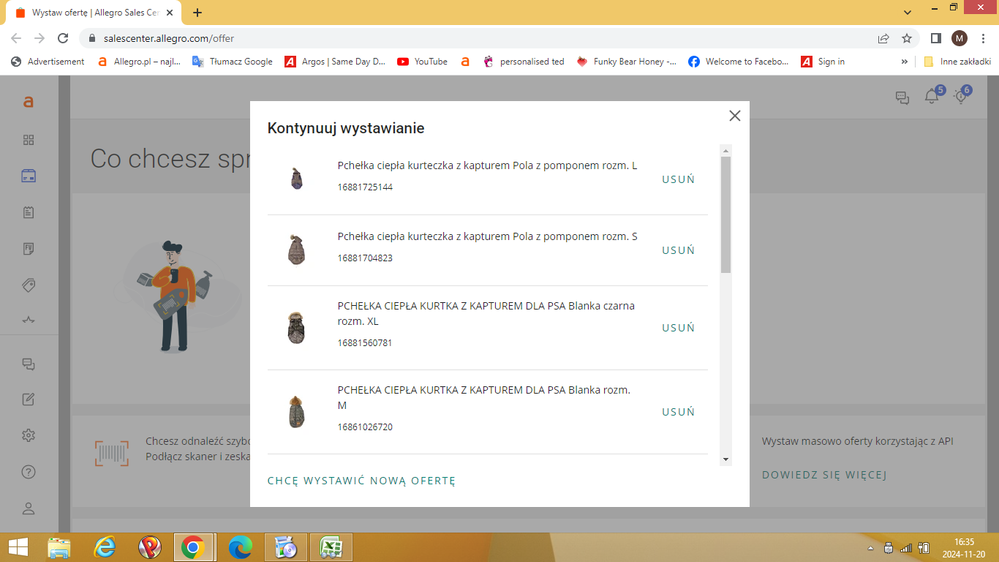Click CHCĘ WYSTAWIĆ NOWĄ OFERTĘ link

click(x=361, y=481)
